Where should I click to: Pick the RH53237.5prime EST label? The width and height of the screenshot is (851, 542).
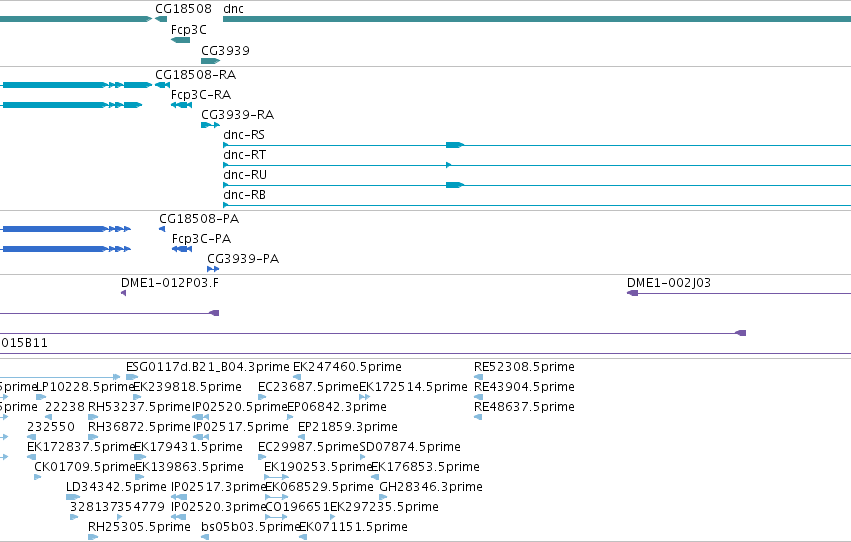139,407
